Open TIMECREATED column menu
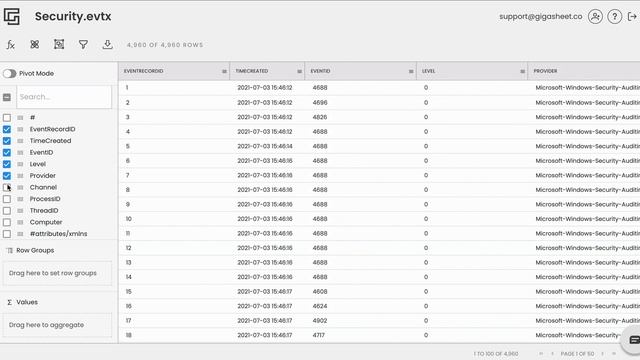The height and width of the screenshot is (360, 640). (x=299, y=71)
